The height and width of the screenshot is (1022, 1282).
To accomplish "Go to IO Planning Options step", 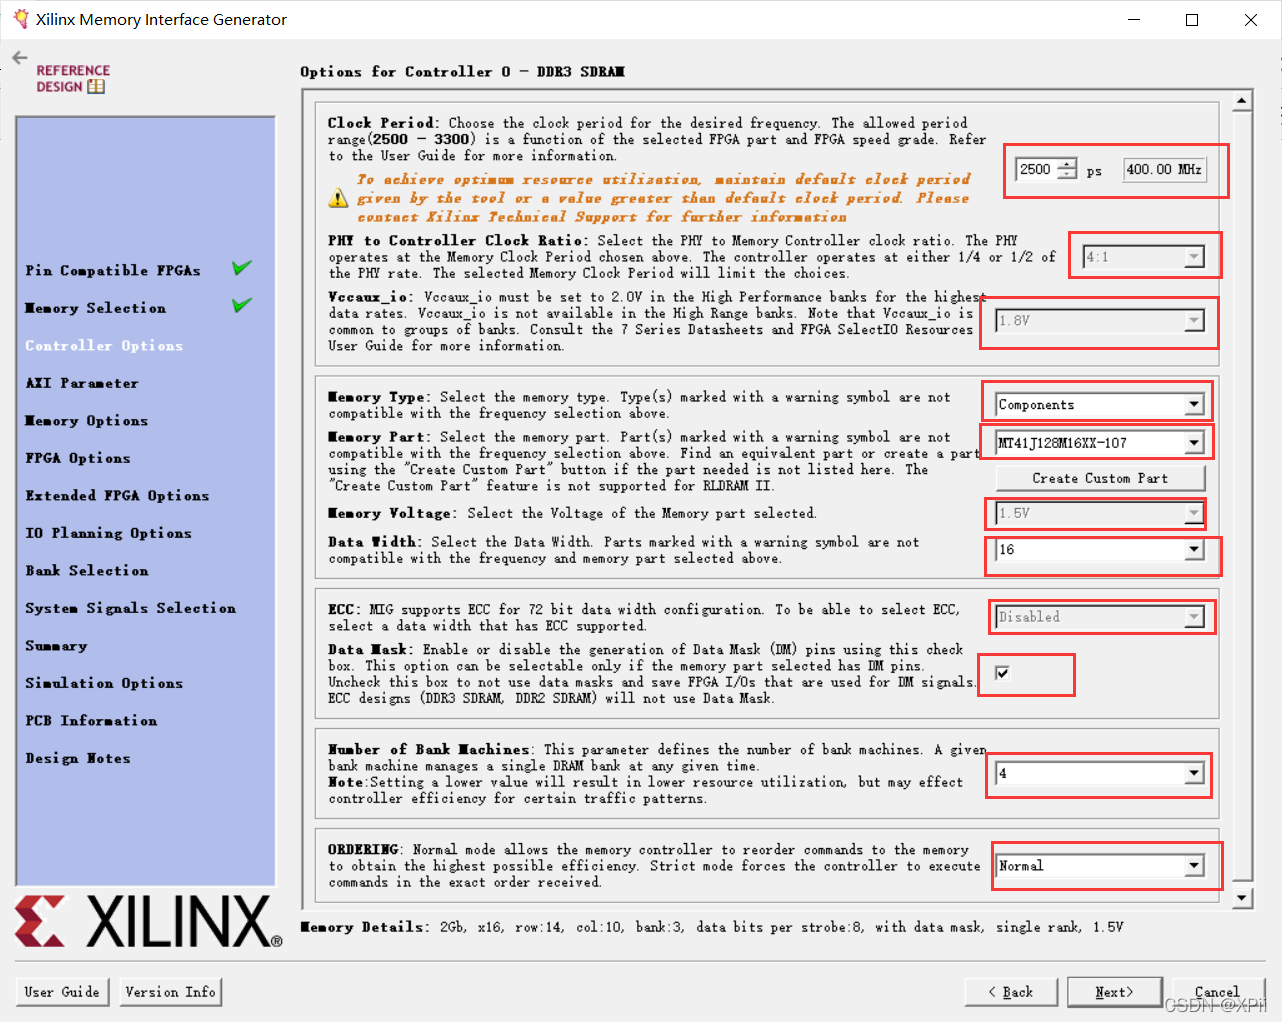I will click(108, 533).
